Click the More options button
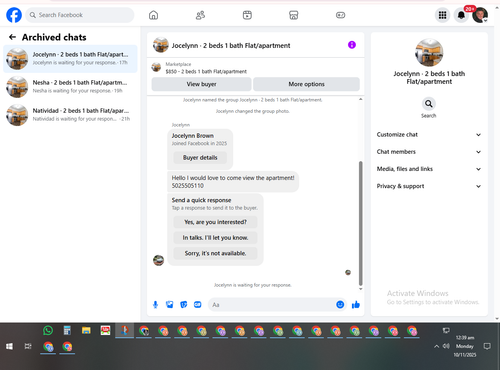The height and width of the screenshot is (370, 500). (x=306, y=84)
